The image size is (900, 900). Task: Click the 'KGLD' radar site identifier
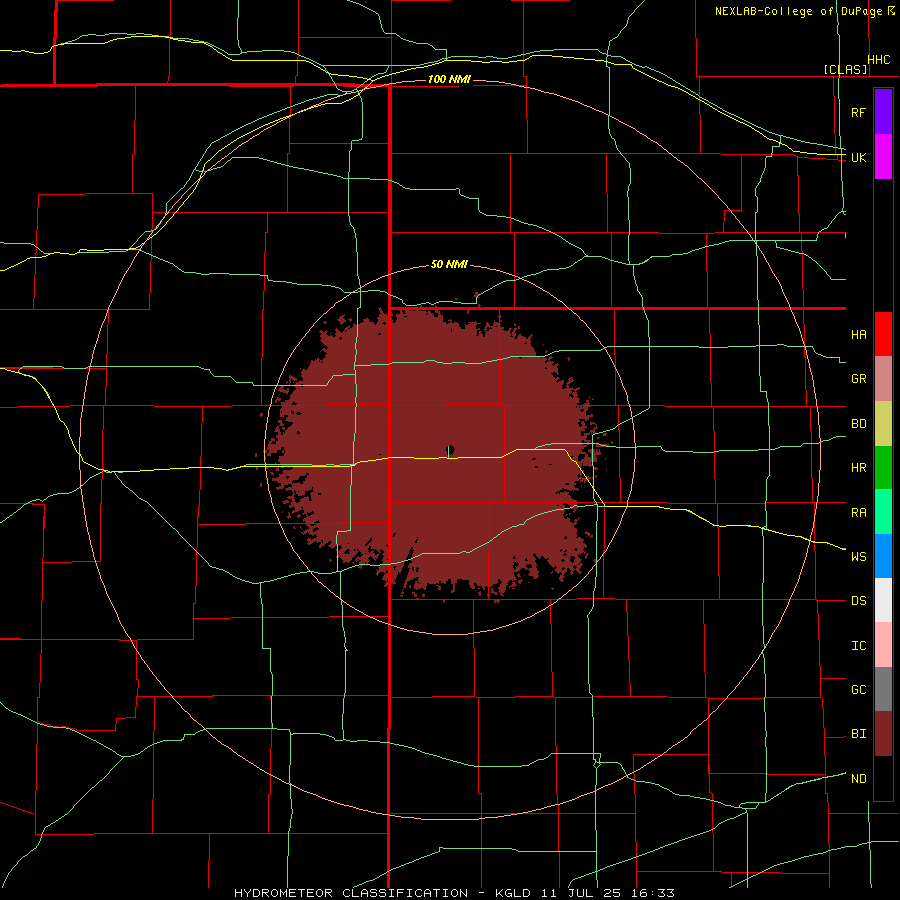click(514, 893)
